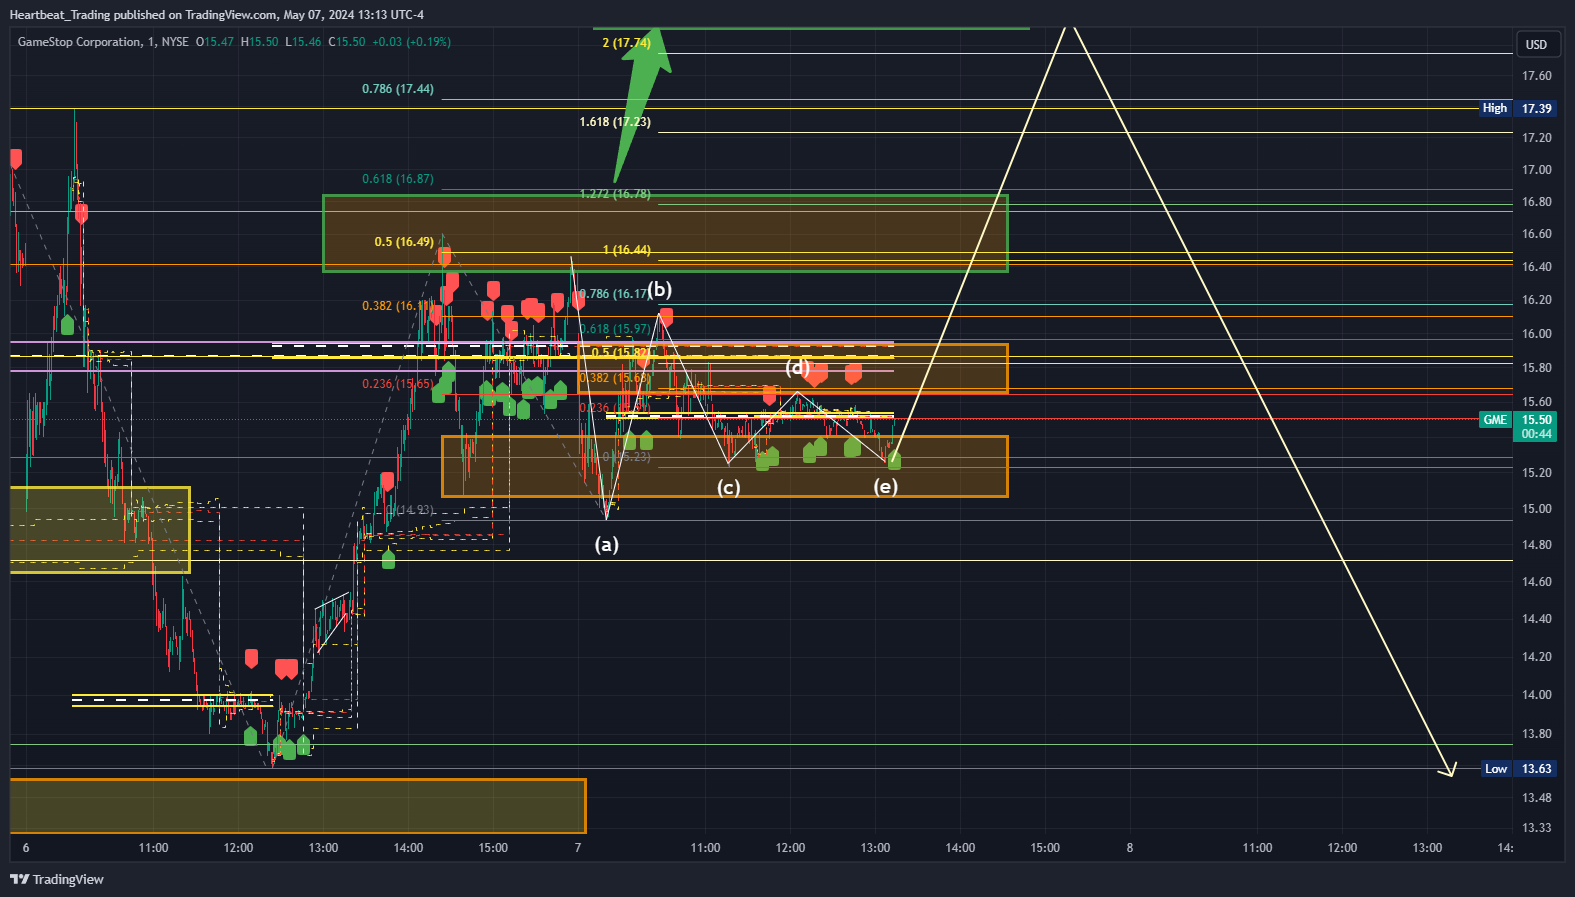Click day 8 on the time axis
This screenshot has height=897, width=1575.
pyautogui.click(x=1130, y=848)
